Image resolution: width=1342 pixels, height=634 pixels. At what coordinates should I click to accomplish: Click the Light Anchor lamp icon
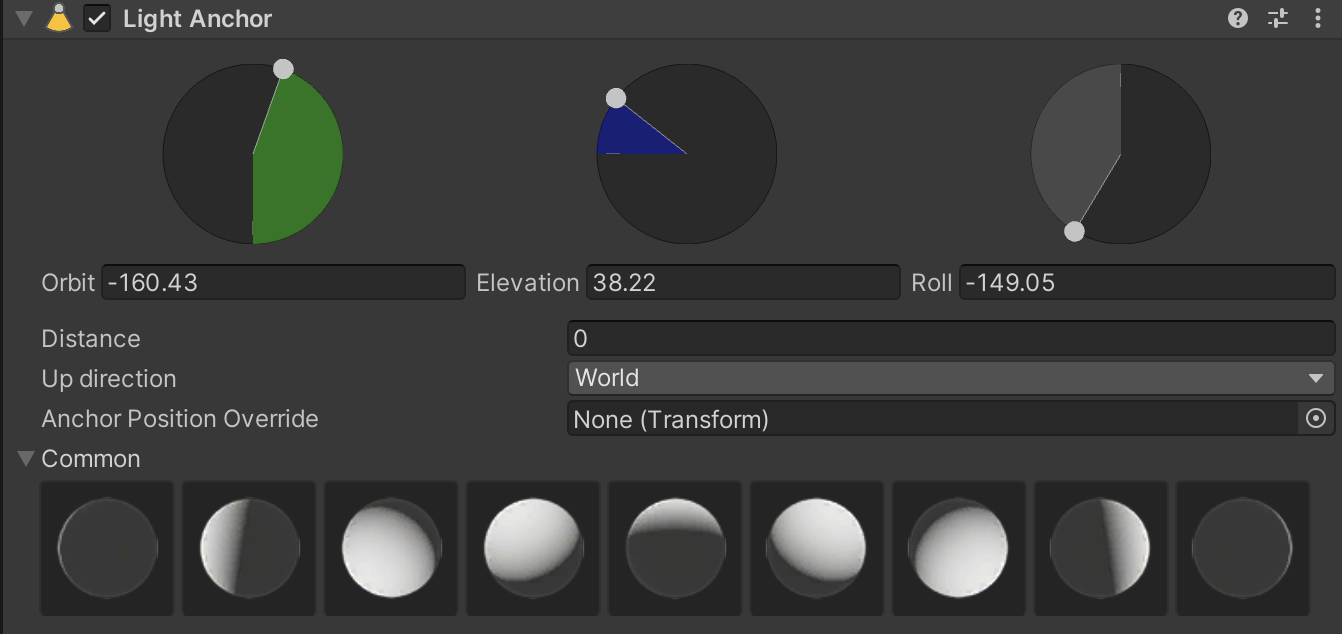[59, 19]
